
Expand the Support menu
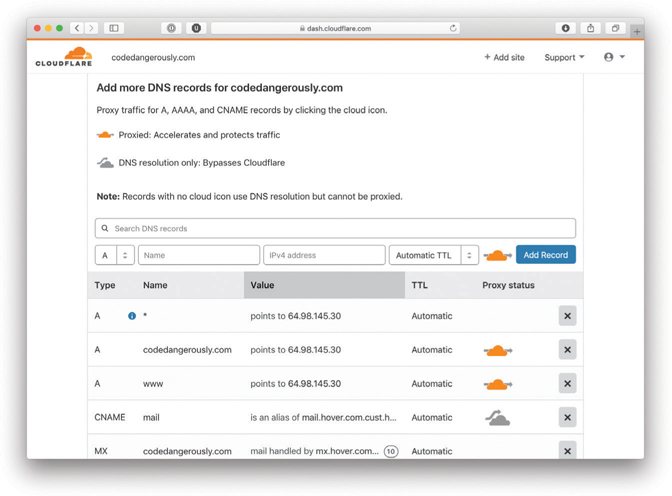coord(564,58)
